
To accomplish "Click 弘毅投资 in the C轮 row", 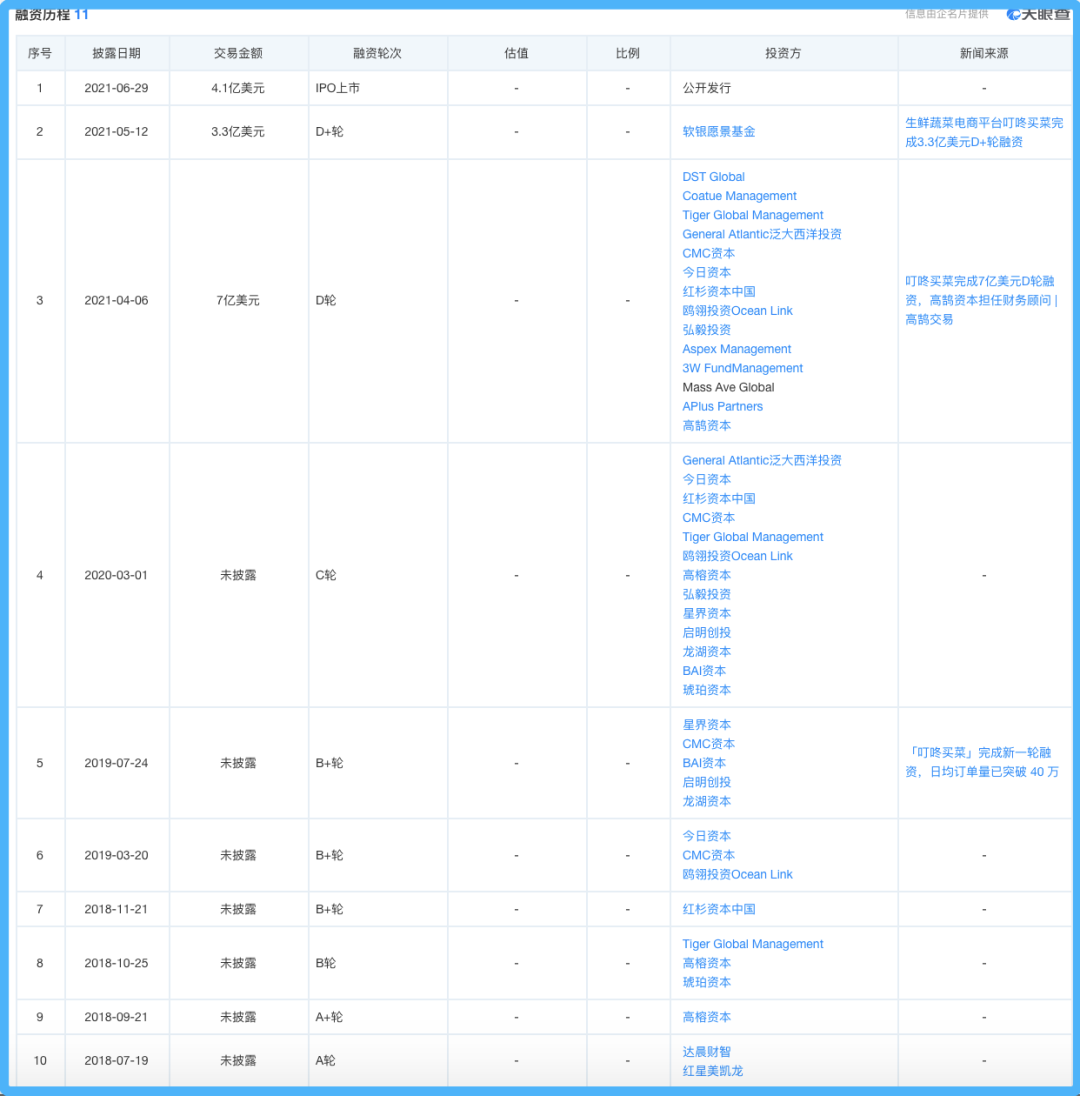I will coord(707,594).
